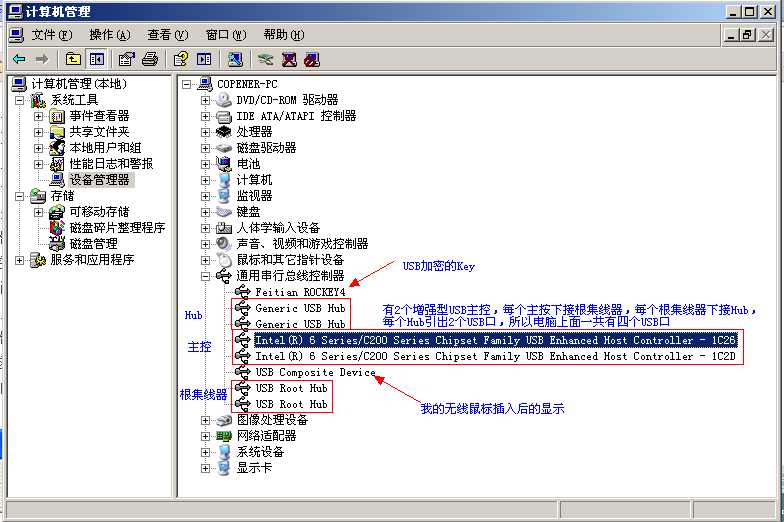Image resolution: width=784 pixels, height=522 pixels.
Task: Expand the 显示卡 node
Action: [206, 468]
